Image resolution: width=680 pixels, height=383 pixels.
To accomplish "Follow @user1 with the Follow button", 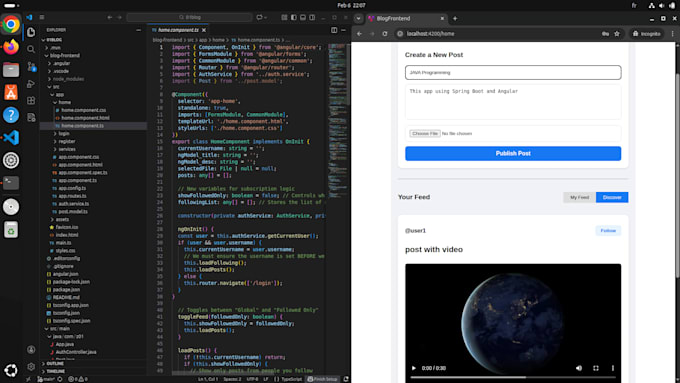I will click(608, 231).
